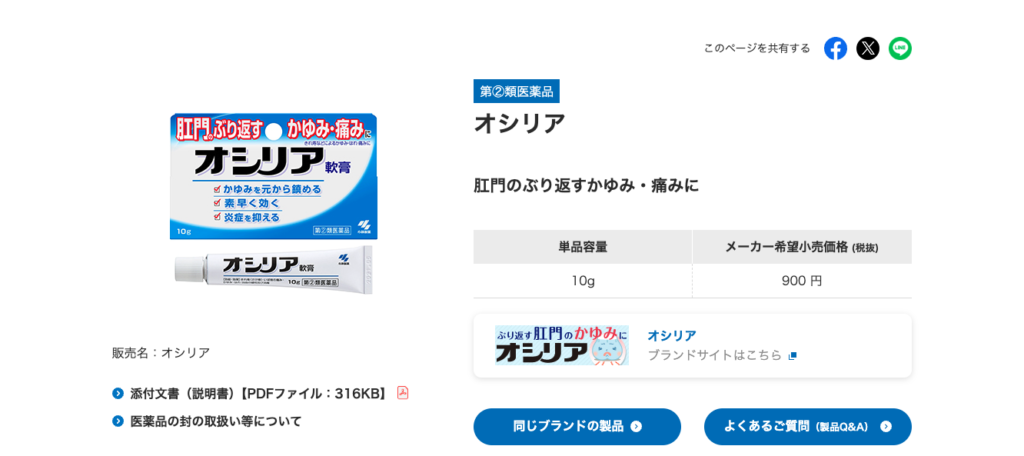Open ブランドサイトはこちら link
This screenshot has height=456, width=1024.
point(714,355)
